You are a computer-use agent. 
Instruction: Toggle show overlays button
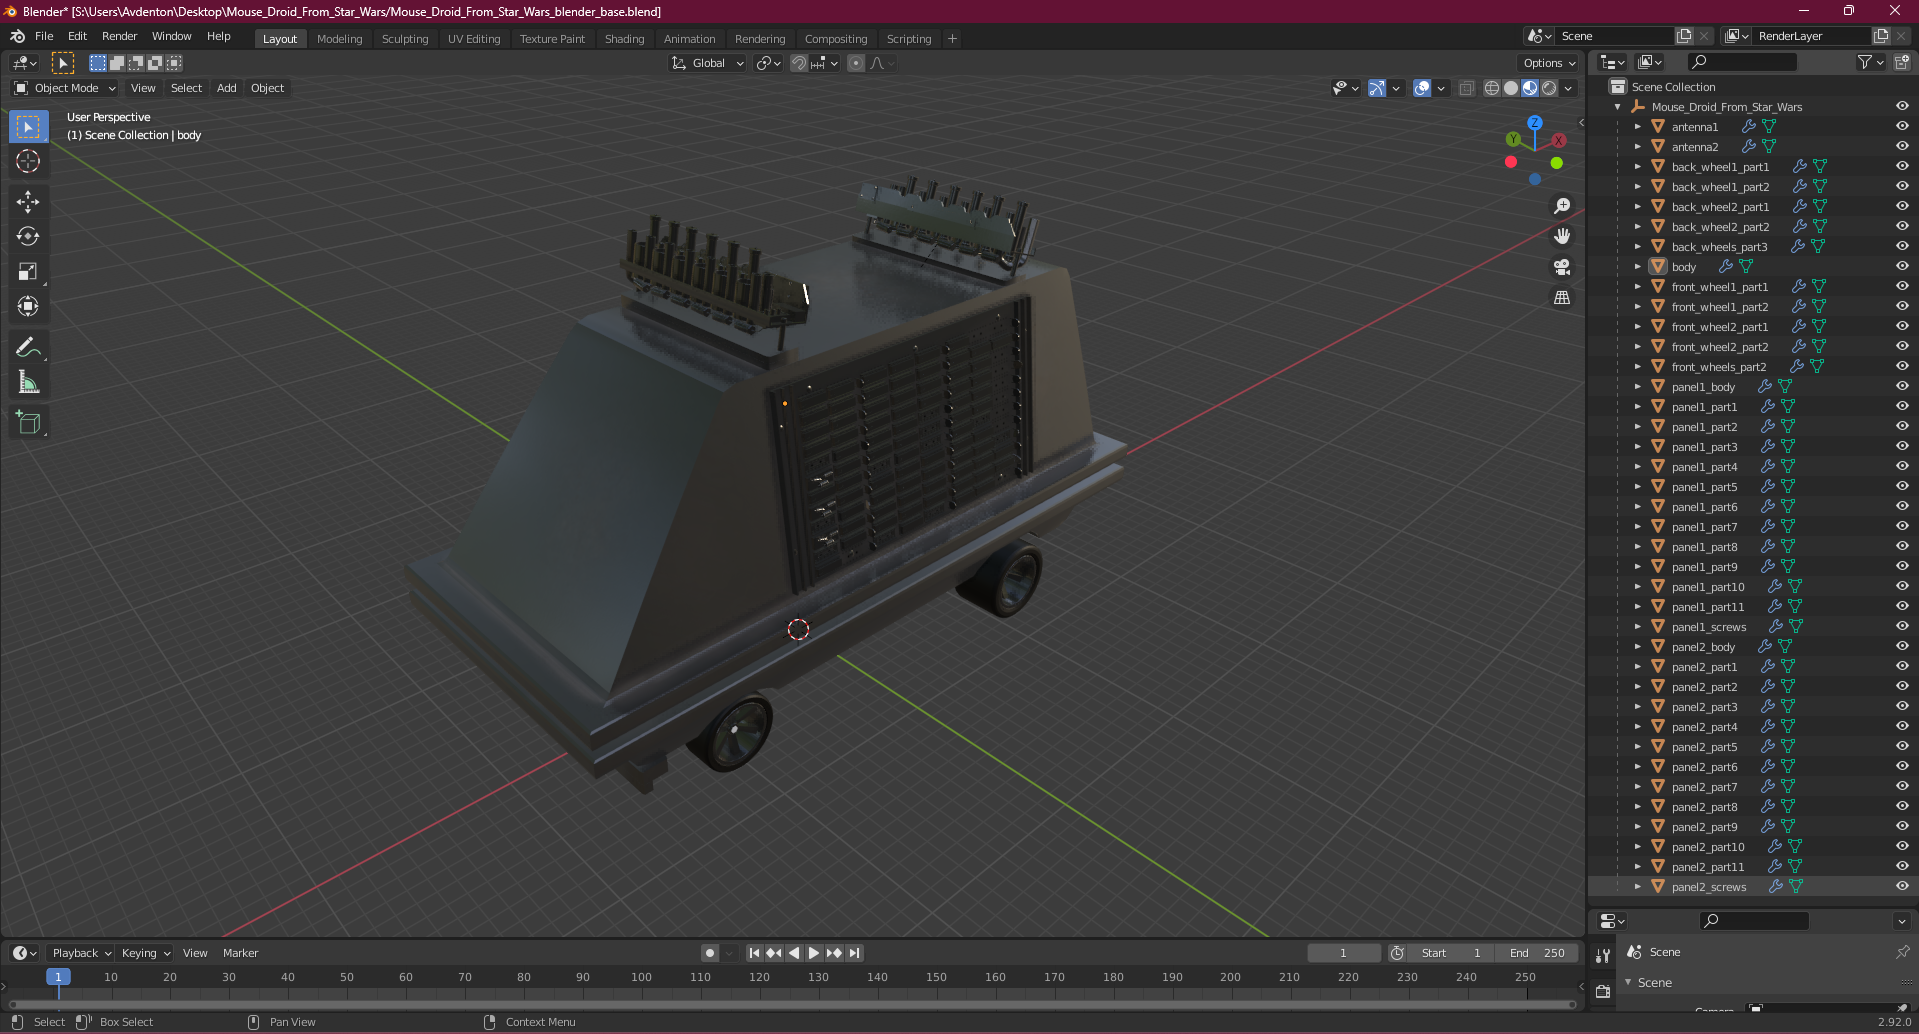click(x=1422, y=88)
